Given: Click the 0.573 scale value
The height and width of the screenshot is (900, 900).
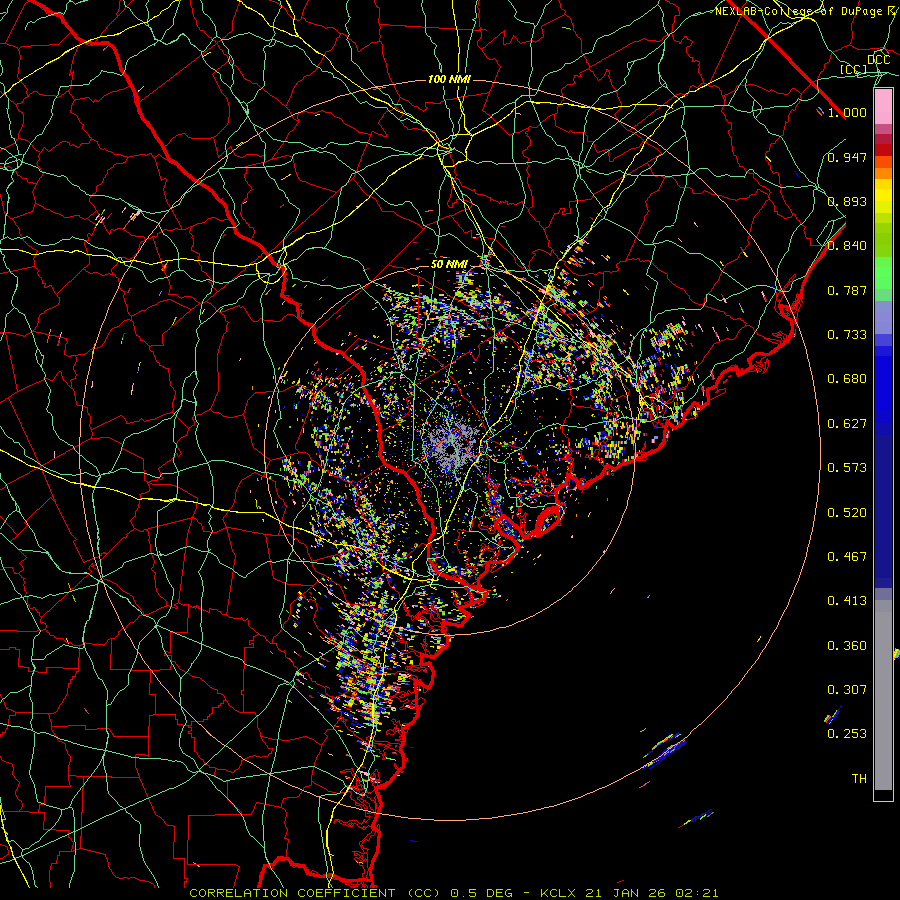Looking at the screenshot, I should coord(847,468).
